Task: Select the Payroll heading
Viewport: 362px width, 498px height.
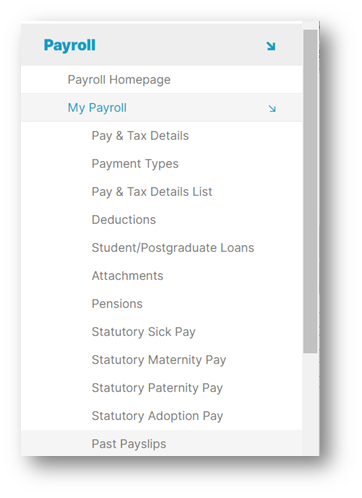Action: pos(70,45)
